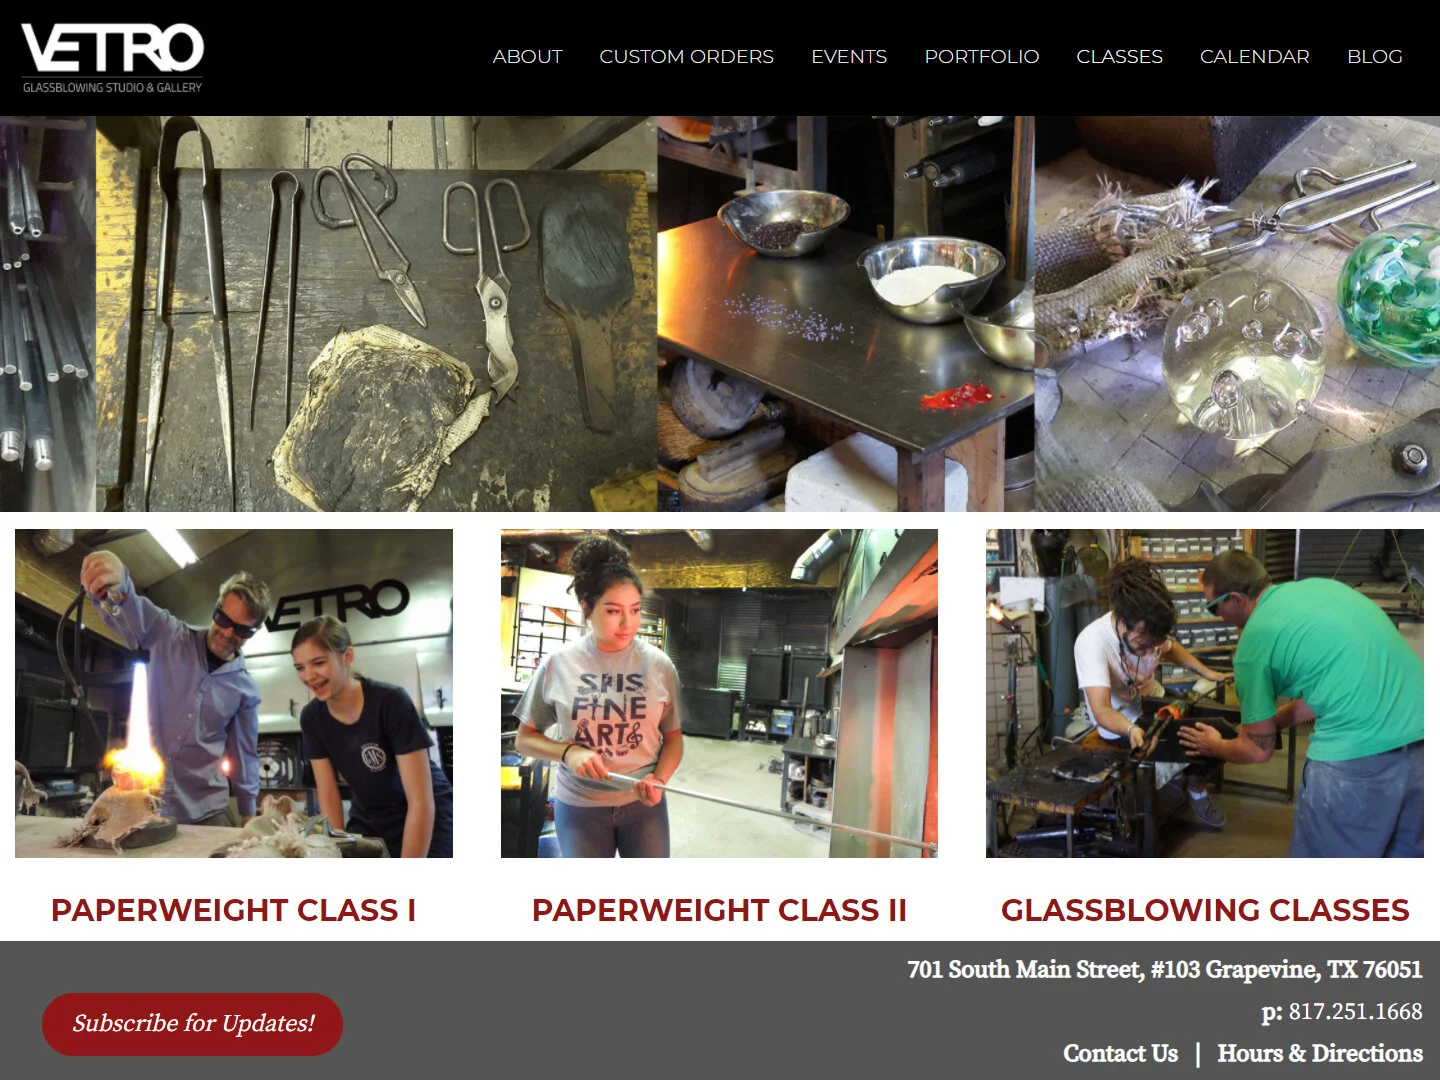Open the Portfolio menu item
Screen dimensions: 1440x1080
981,57
